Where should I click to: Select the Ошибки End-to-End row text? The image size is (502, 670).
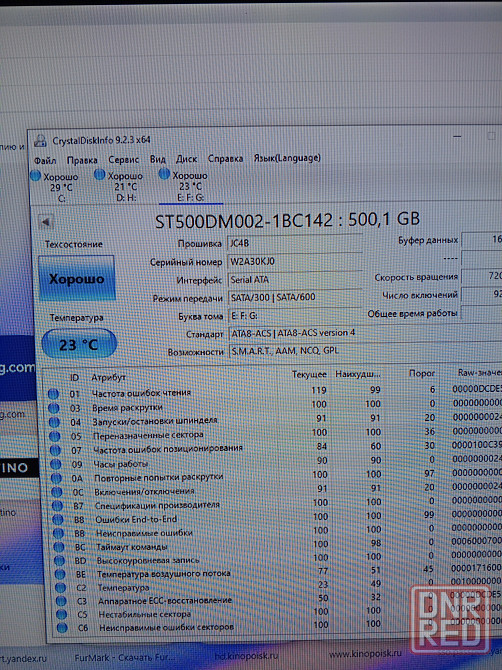pyautogui.click(x=136, y=520)
